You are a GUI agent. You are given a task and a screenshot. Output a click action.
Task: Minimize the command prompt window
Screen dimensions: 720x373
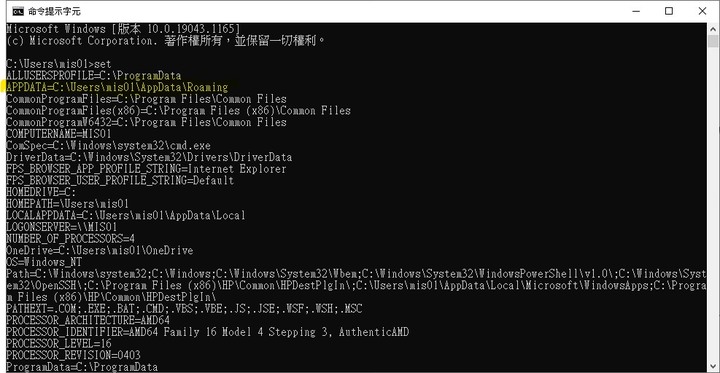pyautogui.click(x=636, y=11)
